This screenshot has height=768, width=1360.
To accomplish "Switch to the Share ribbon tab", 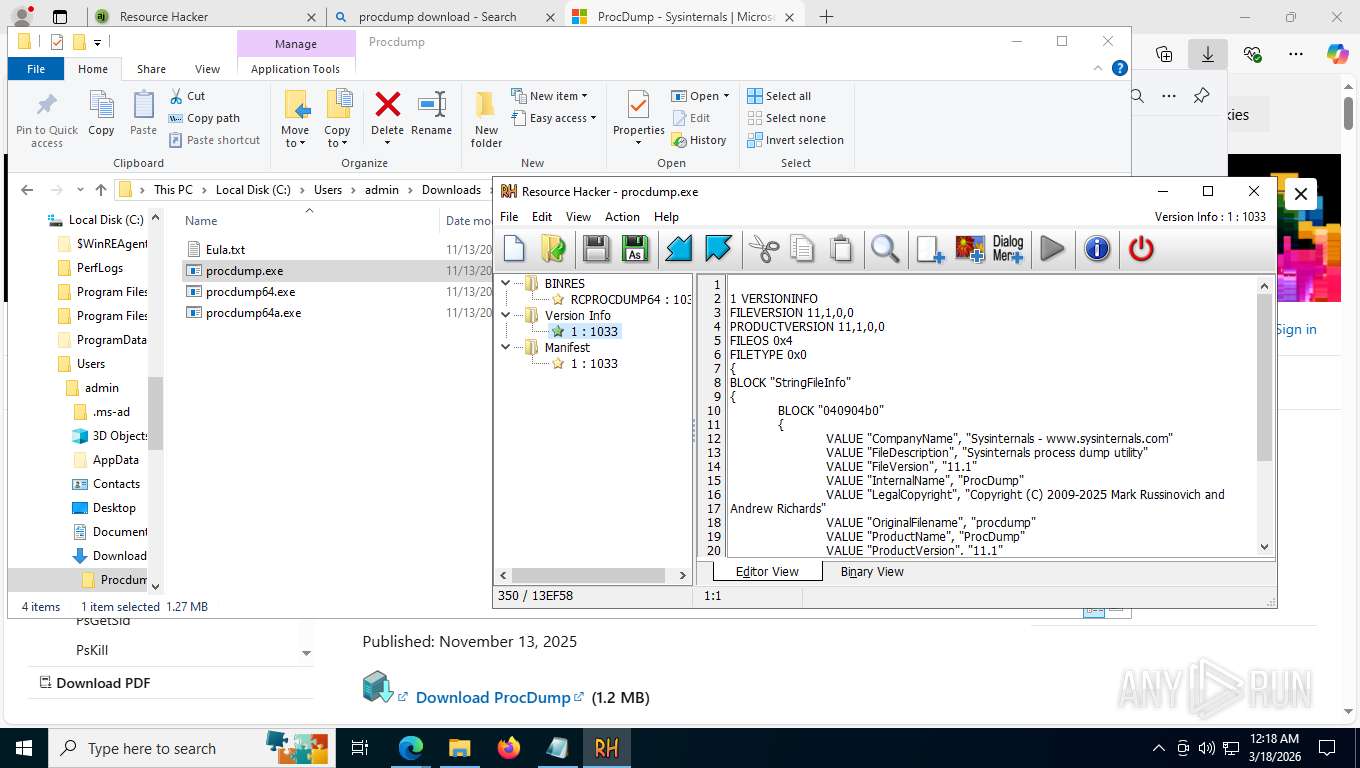I will pyautogui.click(x=151, y=69).
